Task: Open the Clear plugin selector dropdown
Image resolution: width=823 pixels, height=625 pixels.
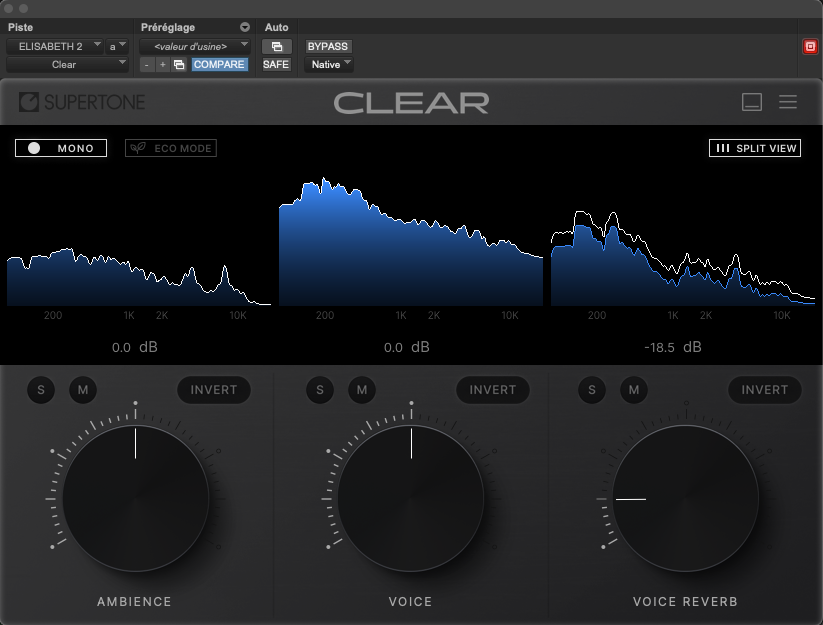Action: coord(67,65)
